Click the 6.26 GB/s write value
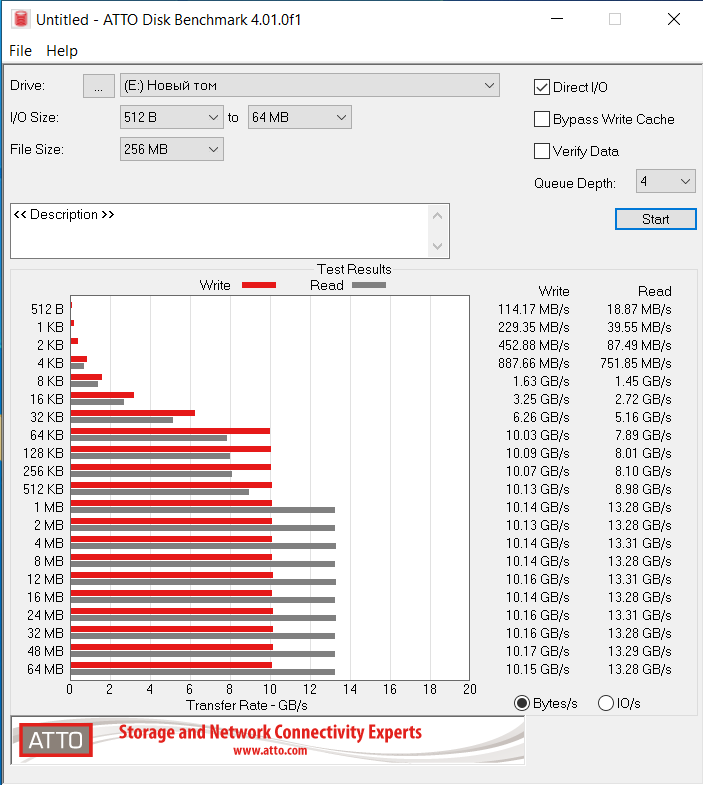Viewport: 703px width, 785px height. click(541, 418)
